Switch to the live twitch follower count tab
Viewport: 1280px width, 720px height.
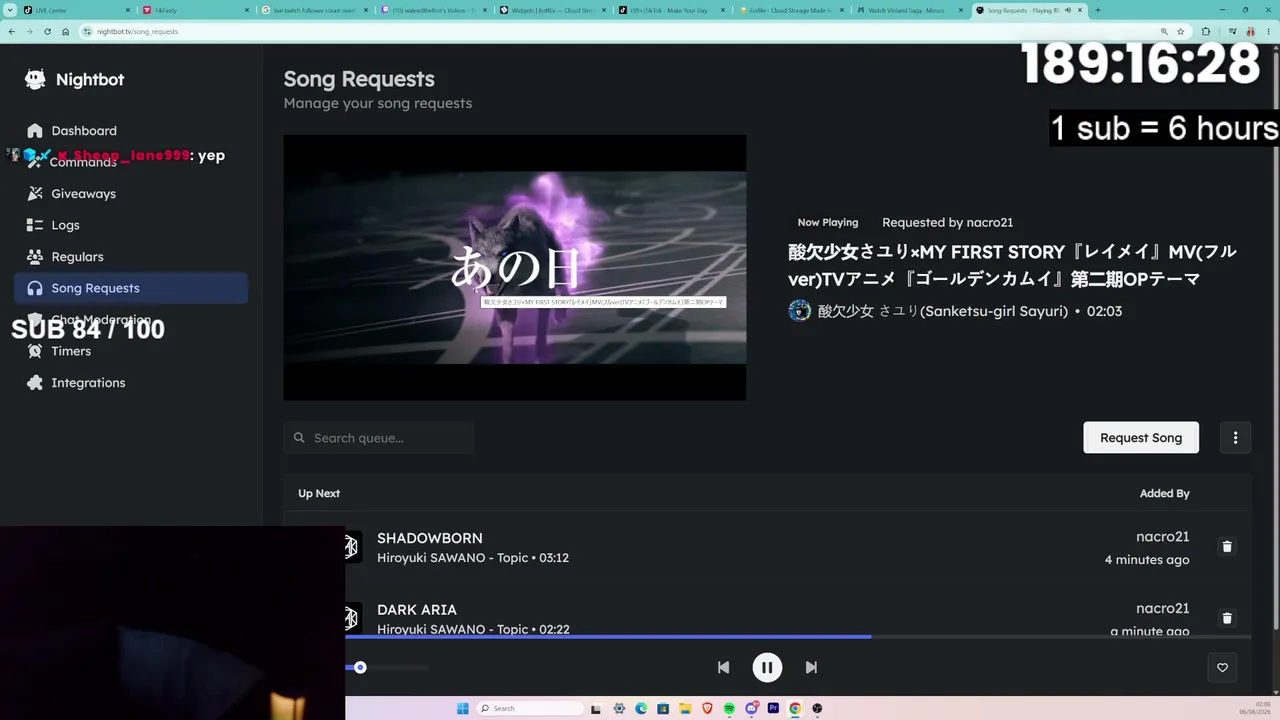pyautogui.click(x=314, y=10)
